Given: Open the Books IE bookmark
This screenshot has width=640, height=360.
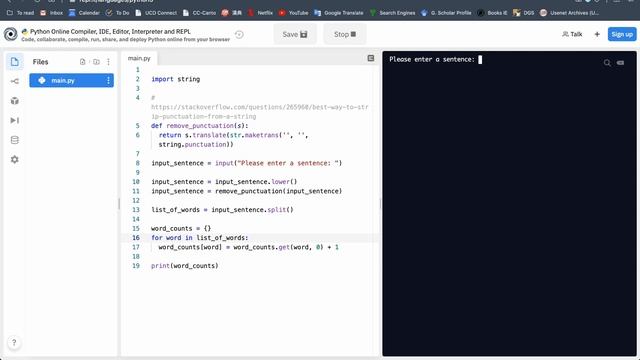Looking at the screenshot, I should pos(492,13).
